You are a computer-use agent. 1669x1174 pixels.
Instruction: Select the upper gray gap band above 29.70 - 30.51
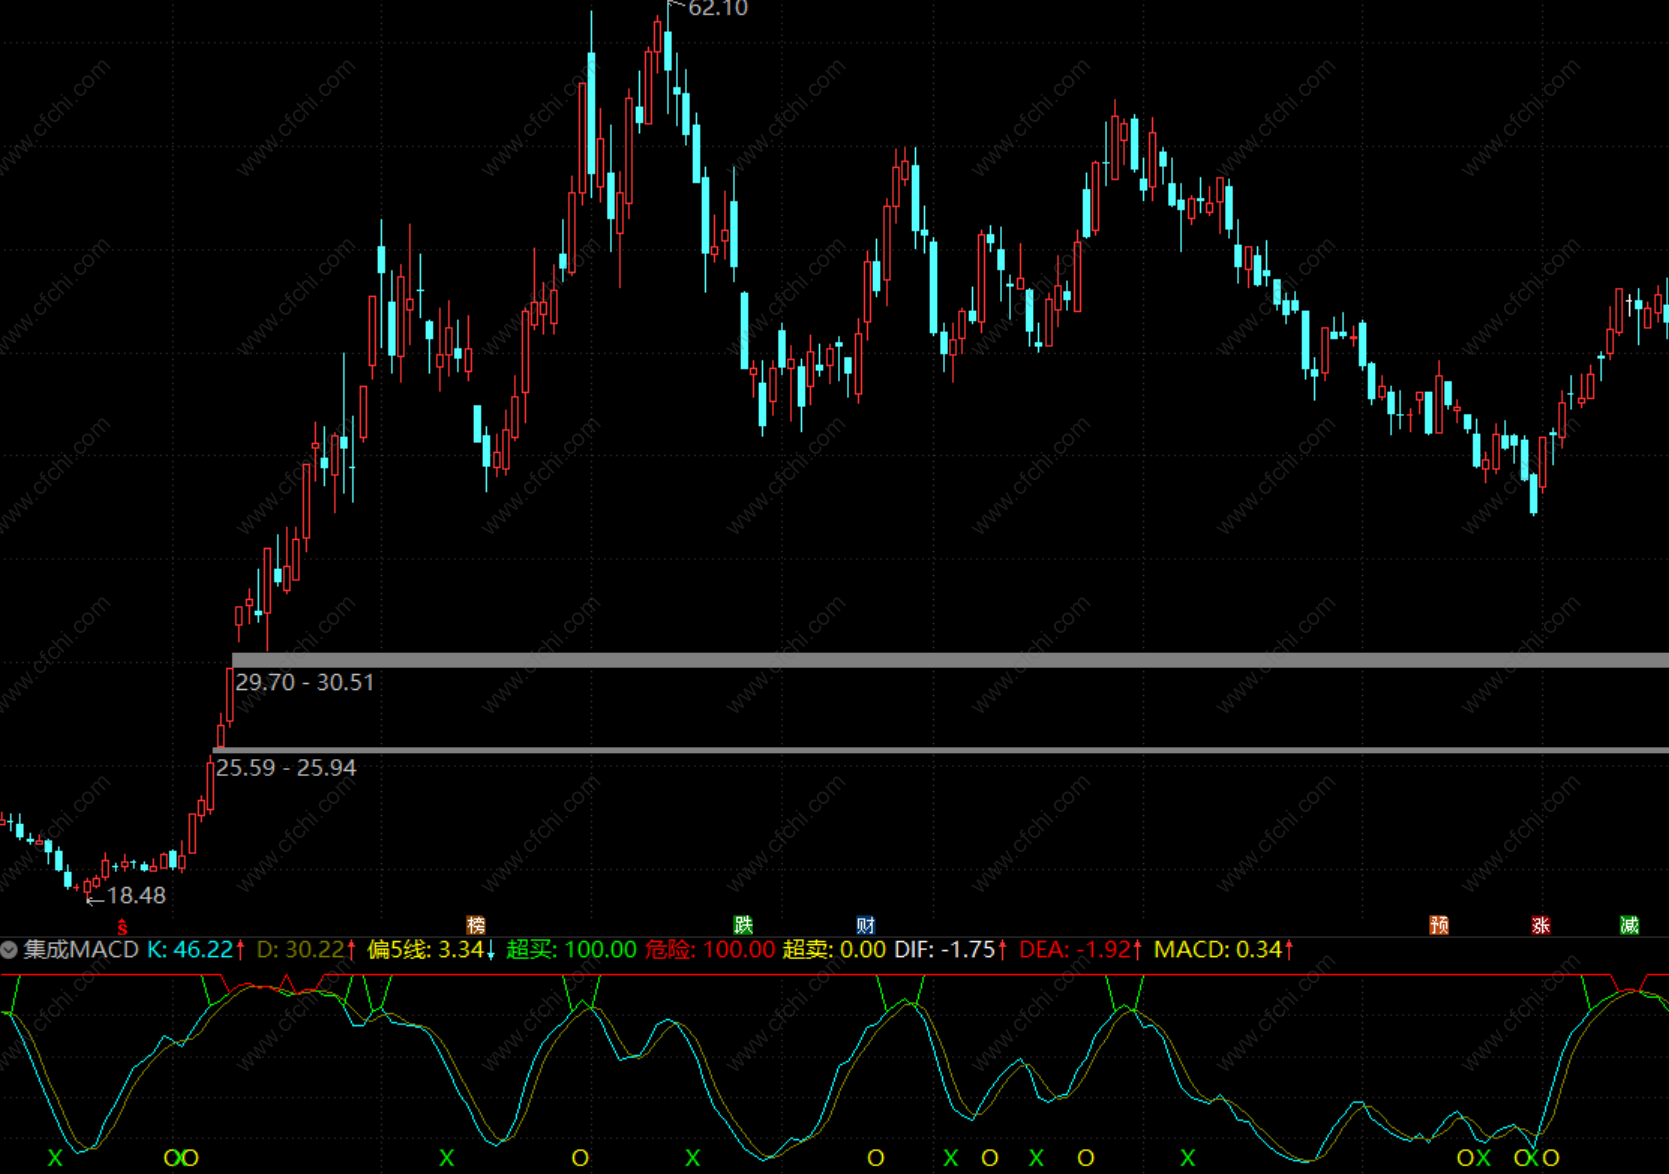(x=950, y=660)
